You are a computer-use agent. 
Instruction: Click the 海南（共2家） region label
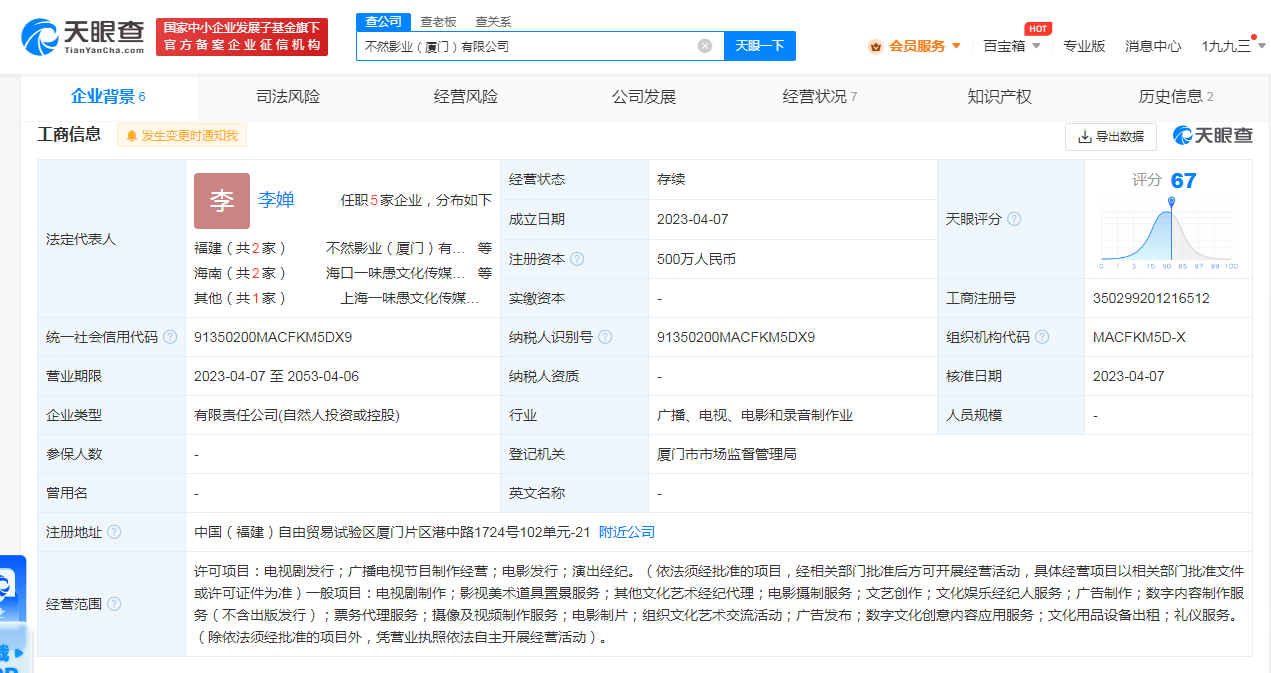[241, 273]
